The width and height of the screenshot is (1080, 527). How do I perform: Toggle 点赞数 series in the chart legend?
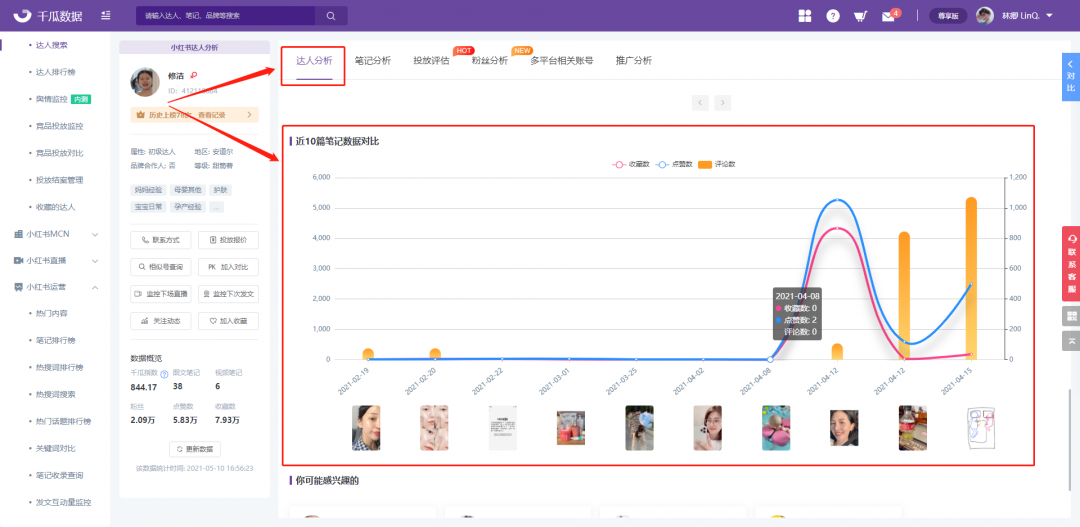(x=678, y=164)
